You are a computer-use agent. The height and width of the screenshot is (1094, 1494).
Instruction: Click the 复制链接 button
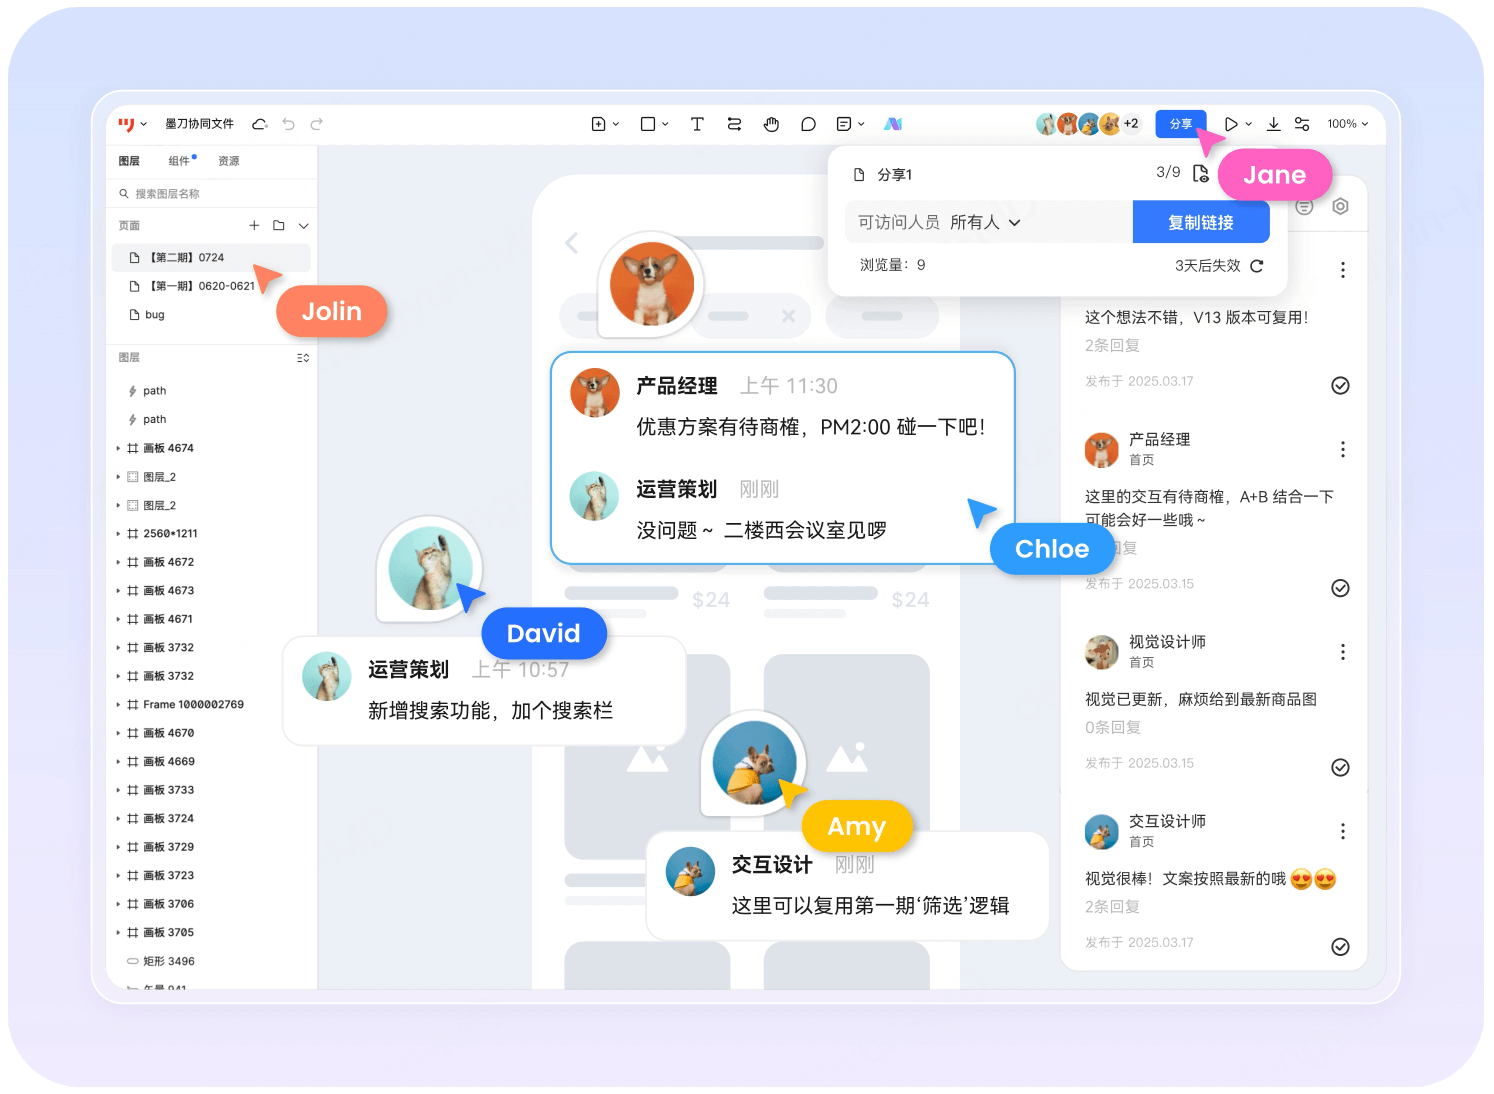coord(1201,221)
